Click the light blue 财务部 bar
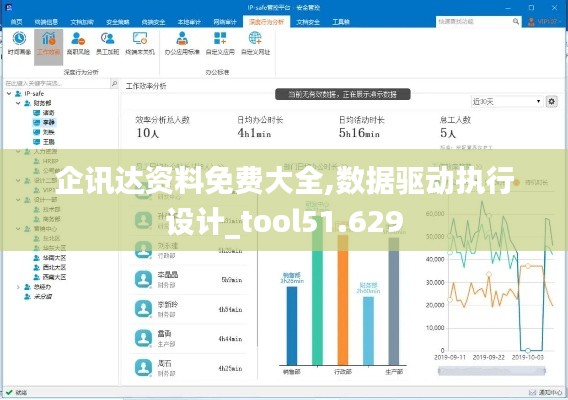Screen dimensions: 568x400 point(368,331)
